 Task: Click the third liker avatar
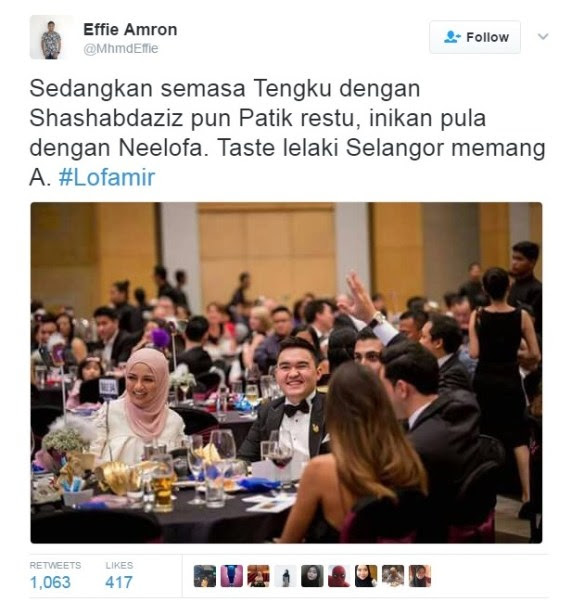pos(258,576)
